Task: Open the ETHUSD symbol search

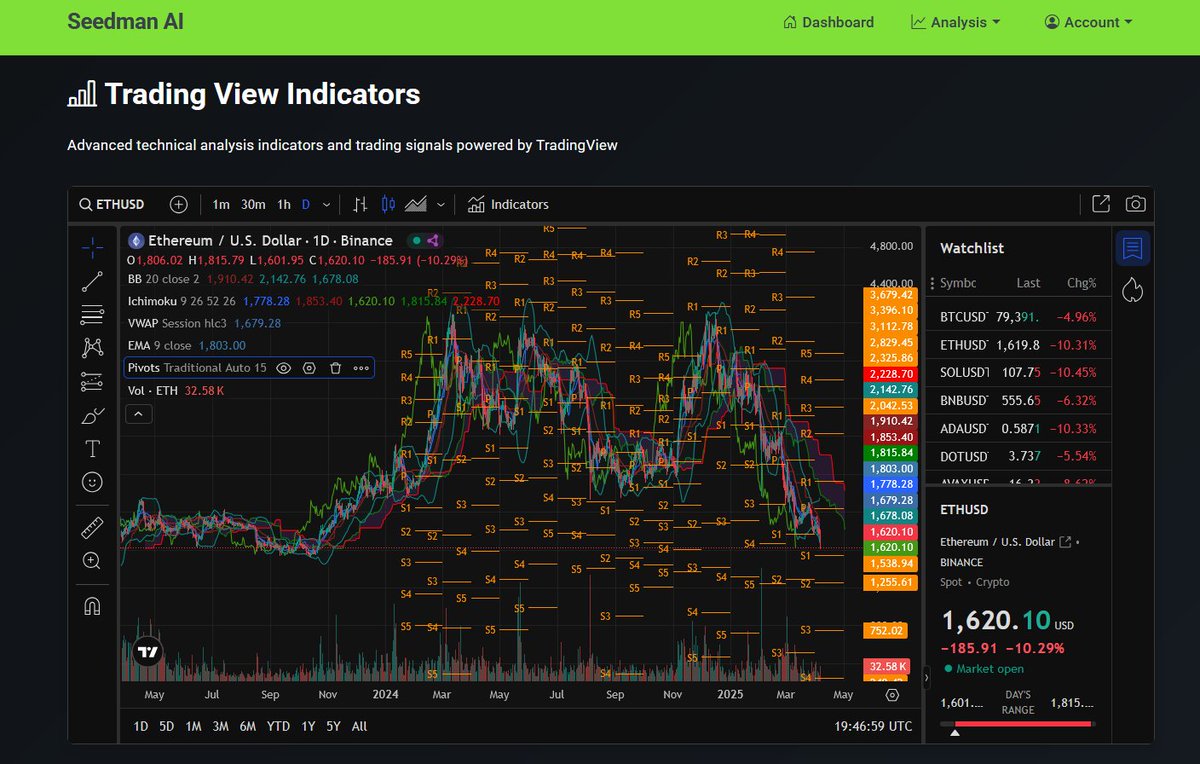Action: (x=112, y=204)
